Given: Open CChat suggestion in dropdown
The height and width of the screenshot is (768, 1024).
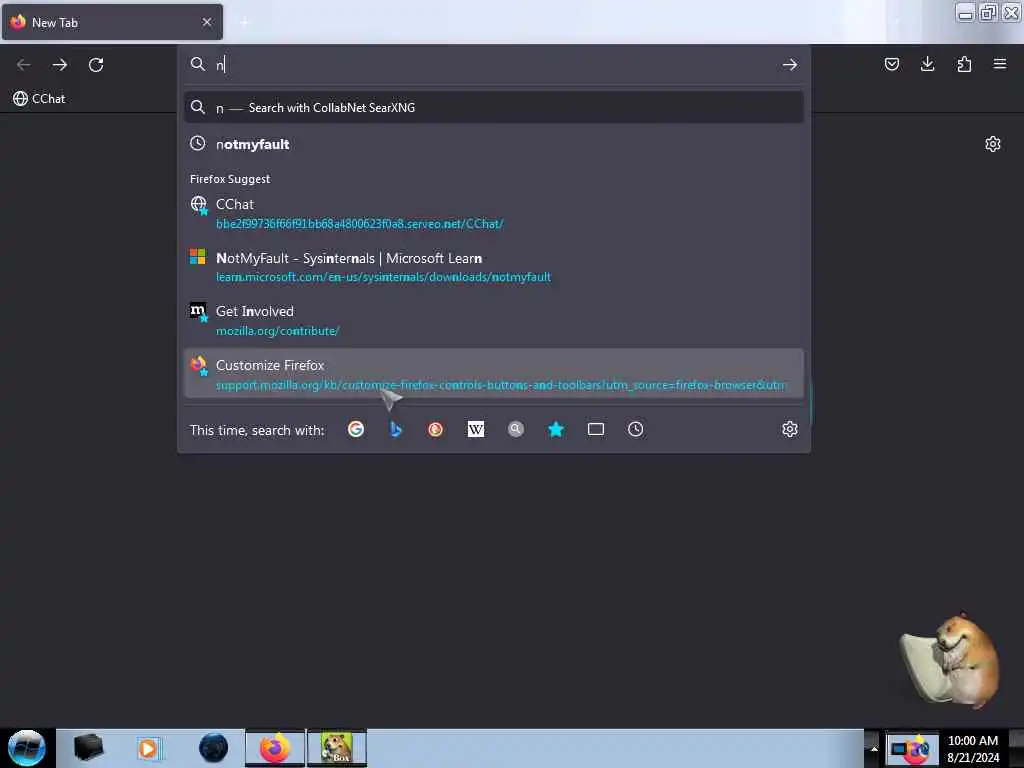Looking at the screenshot, I should tap(494, 214).
